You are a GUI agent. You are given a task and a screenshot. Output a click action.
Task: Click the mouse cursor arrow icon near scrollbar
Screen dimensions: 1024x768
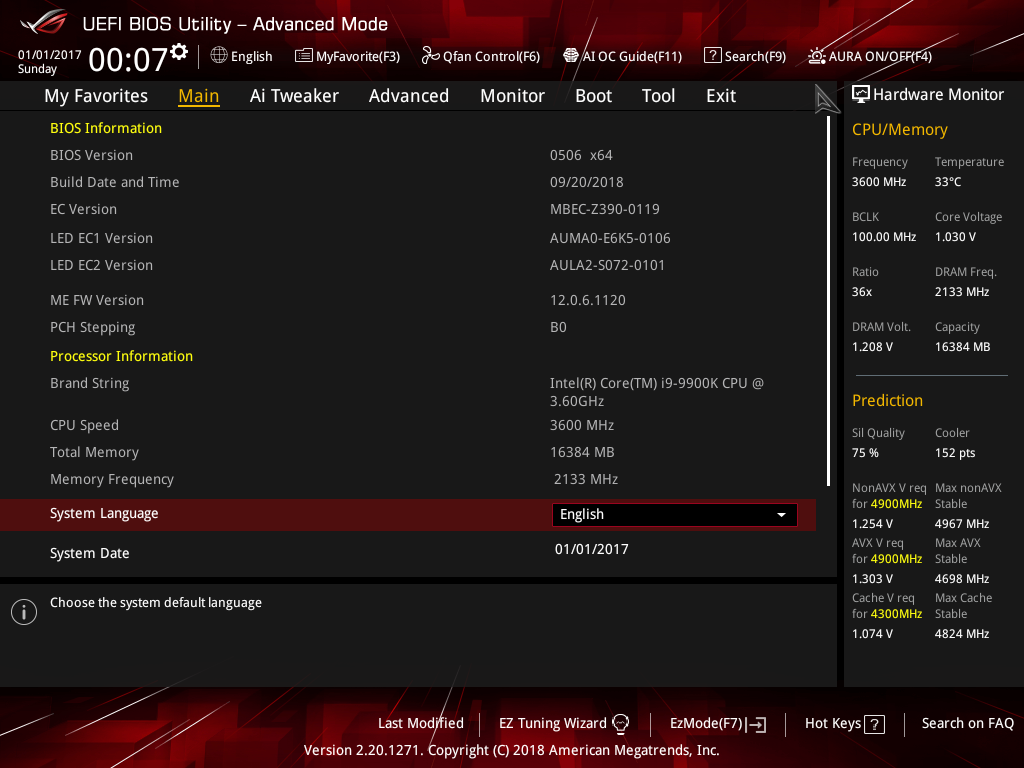coord(826,99)
